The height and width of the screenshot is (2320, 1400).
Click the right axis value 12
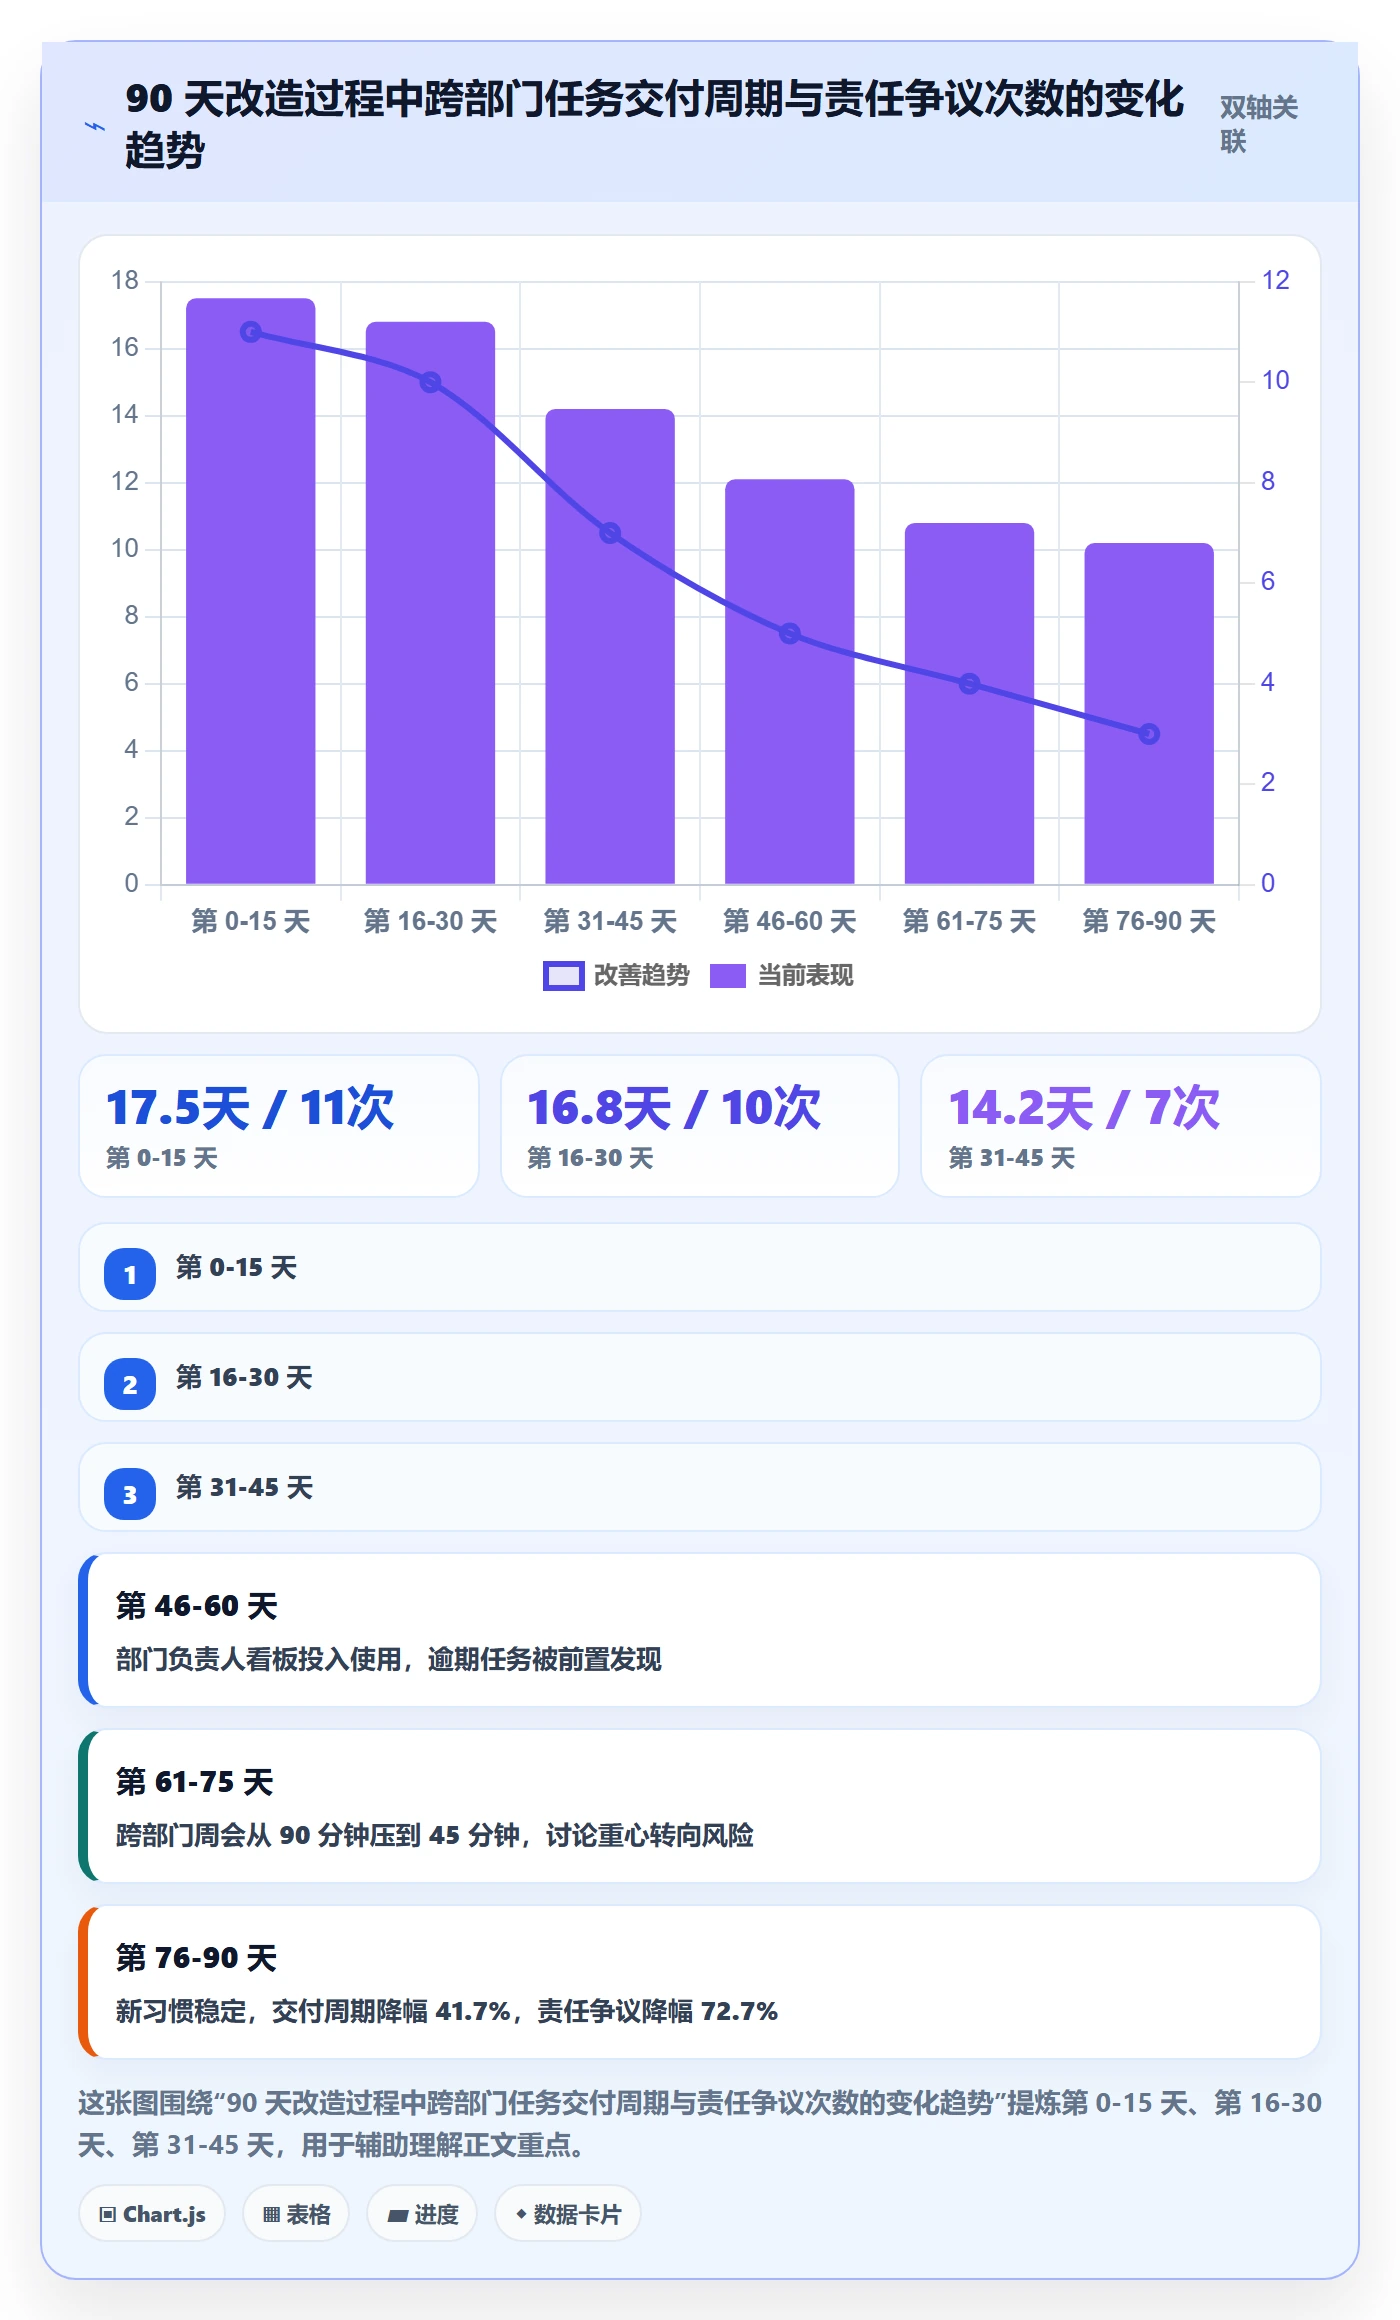point(1275,280)
